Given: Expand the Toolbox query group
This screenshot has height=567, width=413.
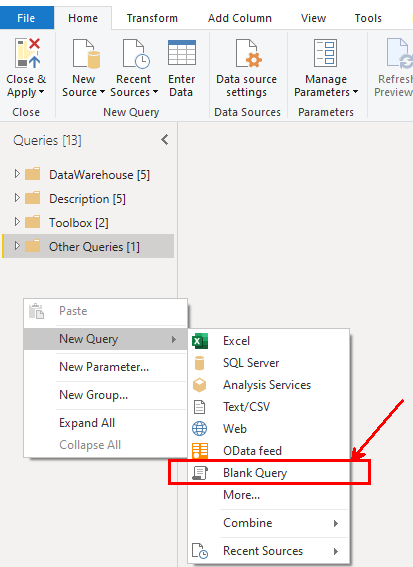Looking at the screenshot, I should (17, 222).
